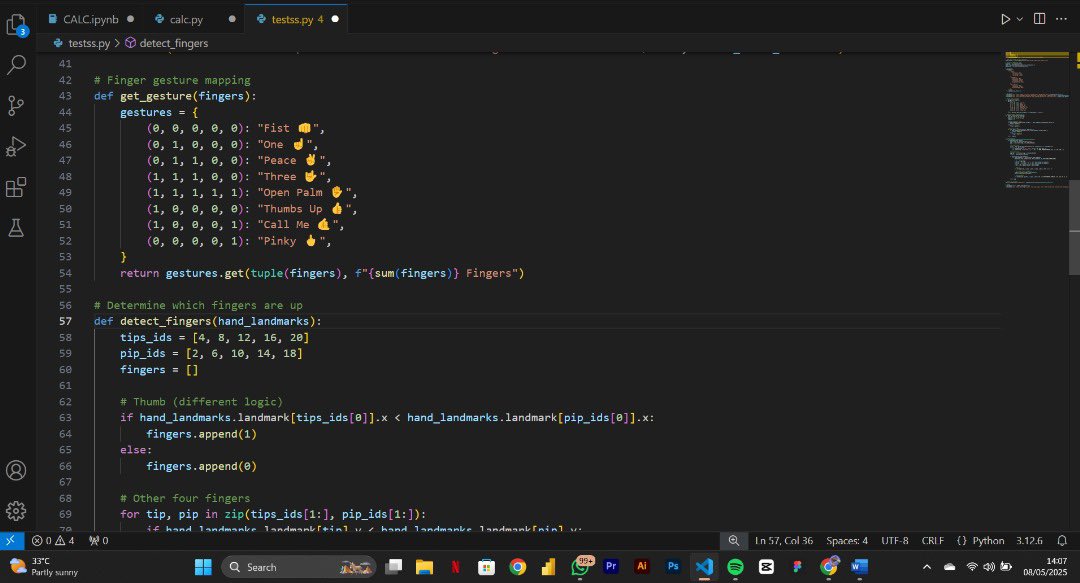Change the UTF-8 file encoding
This screenshot has height=583, width=1080.
click(895, 540)
